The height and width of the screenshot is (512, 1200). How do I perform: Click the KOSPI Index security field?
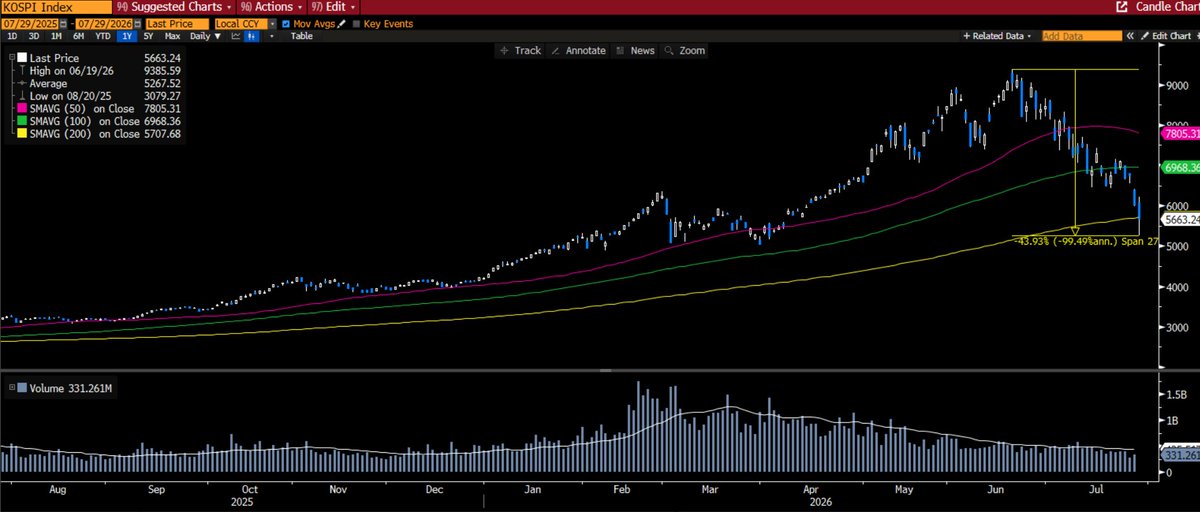(x=56, y=7)
